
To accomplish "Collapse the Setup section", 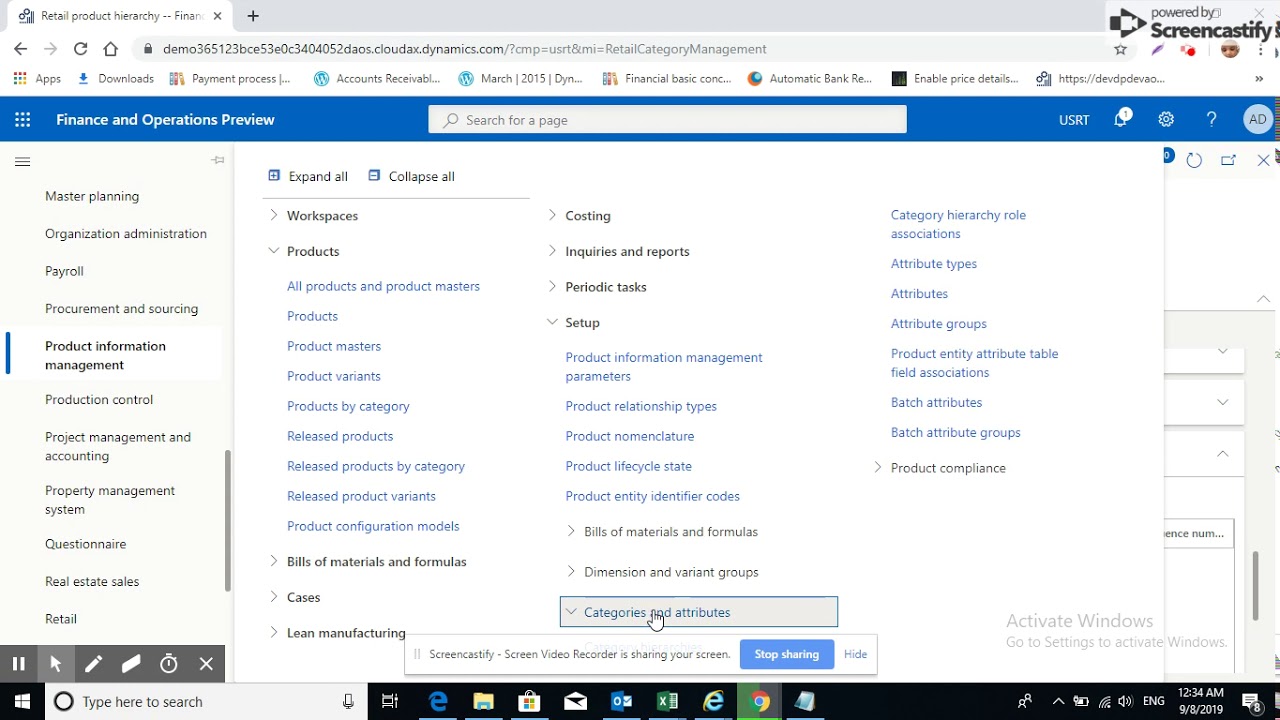I will [x=552, y=322].
